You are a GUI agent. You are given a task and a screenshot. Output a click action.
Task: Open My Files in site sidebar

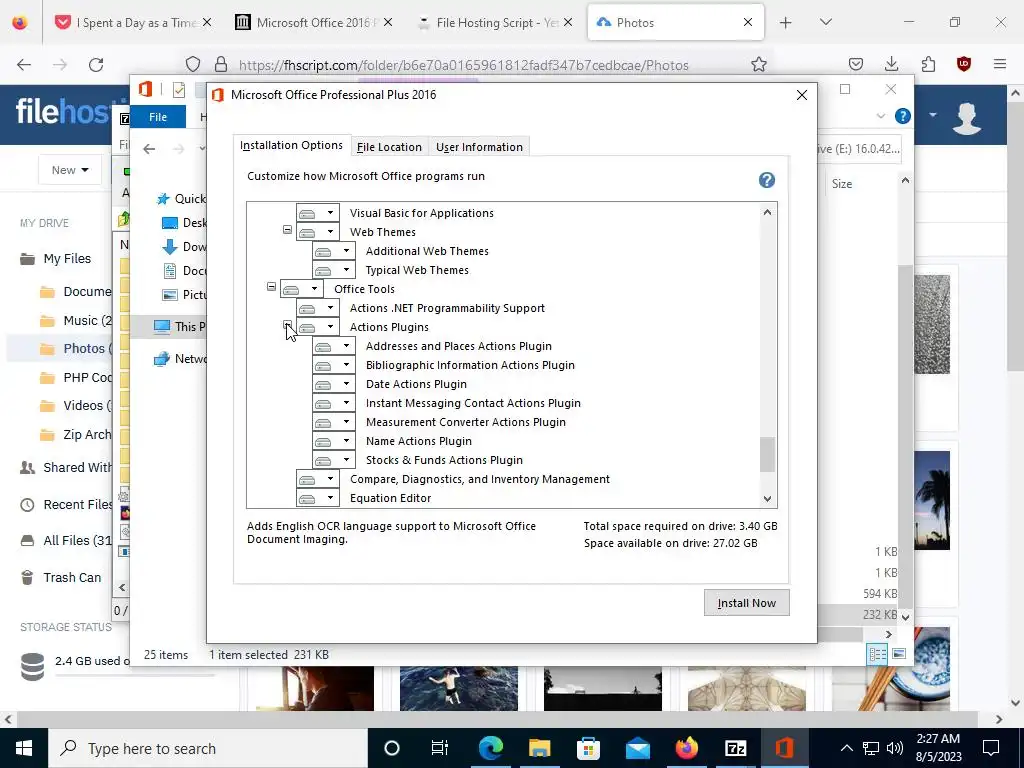tap(67, 259)
